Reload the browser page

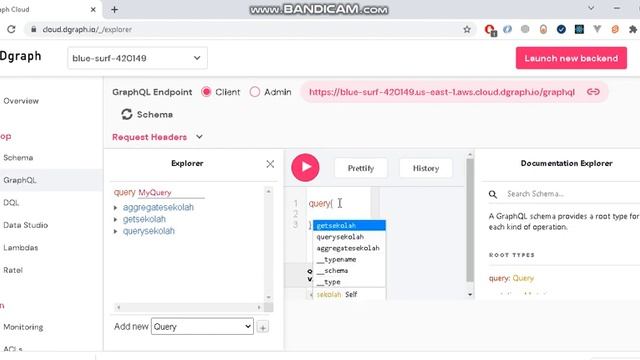coord(11,29)
